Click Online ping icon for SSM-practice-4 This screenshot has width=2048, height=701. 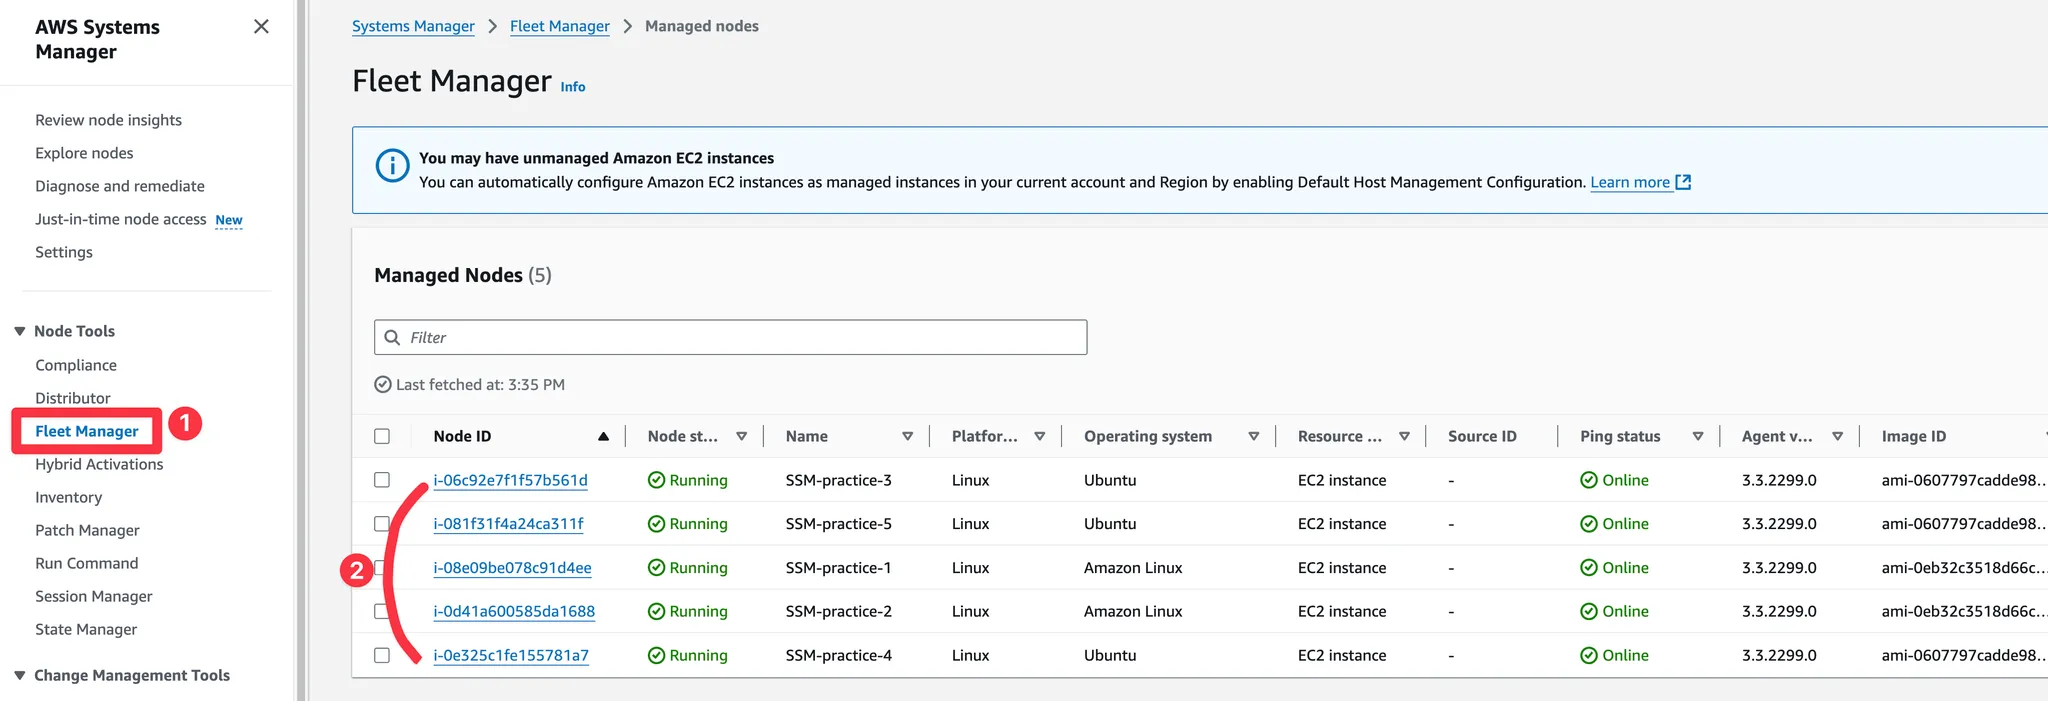(1589, 656)
